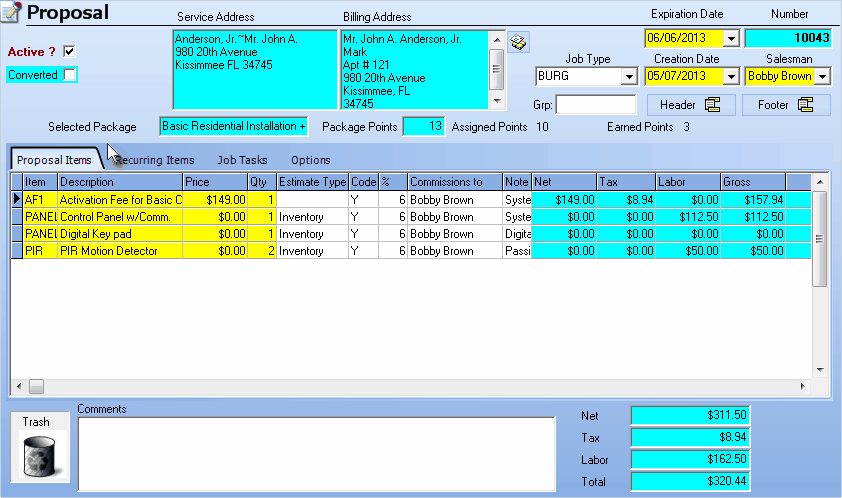This screenshot has height=498, width=842.
Task: Open the Job Type BURG dropdown
Action: [x=629, y=77]
